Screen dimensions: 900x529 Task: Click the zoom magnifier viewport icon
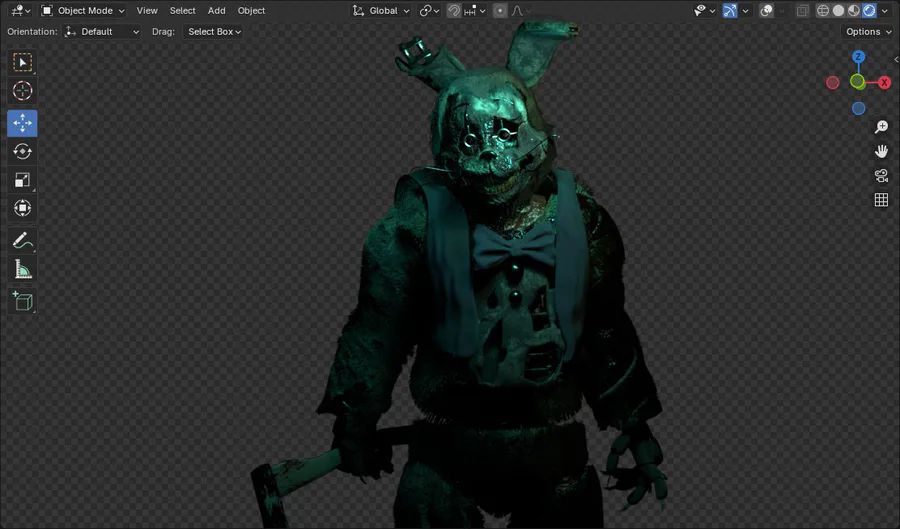coord(881,127)
